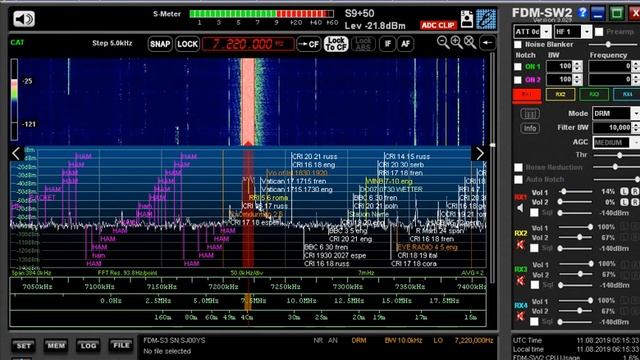Image resolution: width=640 pixels, height=360 pixels.
Task: Open the blue help question mark
Action: click(x=582, y=13)
